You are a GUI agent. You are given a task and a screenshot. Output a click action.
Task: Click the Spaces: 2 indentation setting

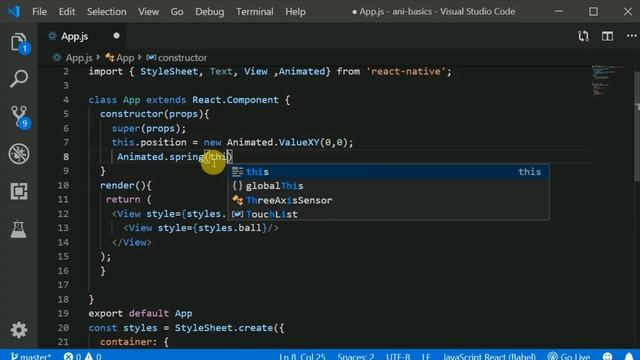coord(356,356)
